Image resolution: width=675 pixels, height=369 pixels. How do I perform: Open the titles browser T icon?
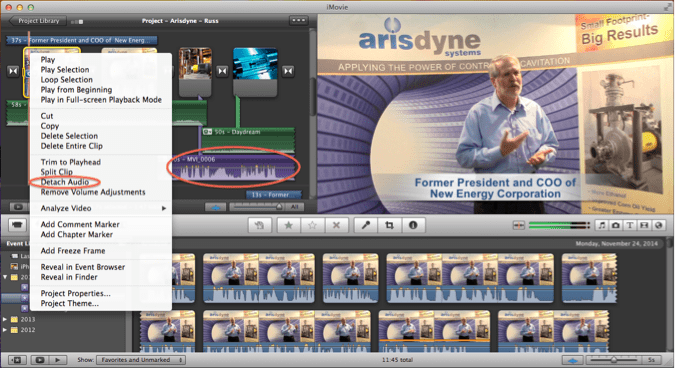pyautogui.click(x=630, y=225)
